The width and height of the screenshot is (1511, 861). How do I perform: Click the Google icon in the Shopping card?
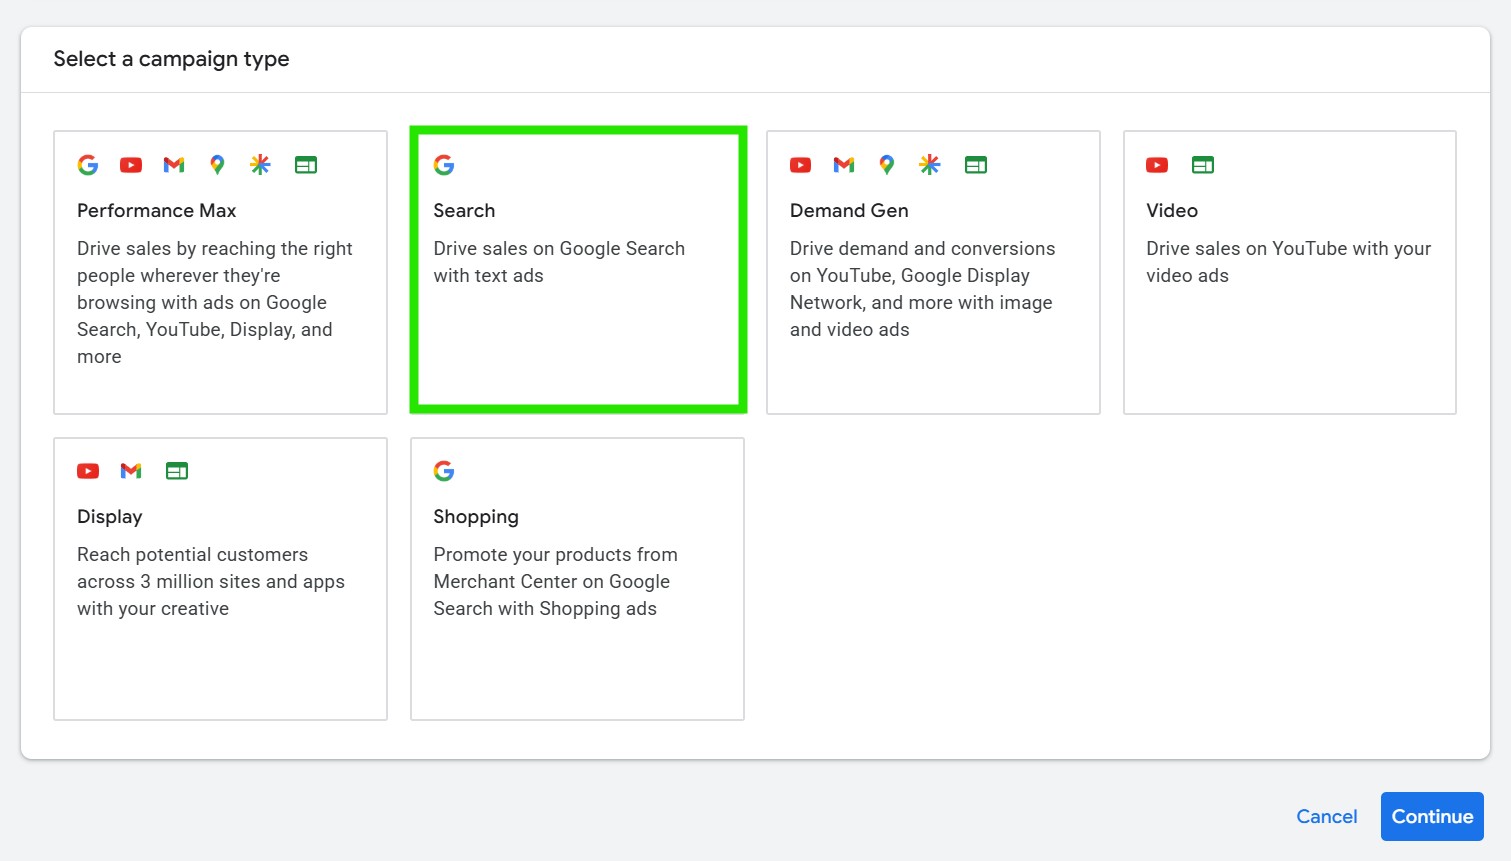click(444, 471)
